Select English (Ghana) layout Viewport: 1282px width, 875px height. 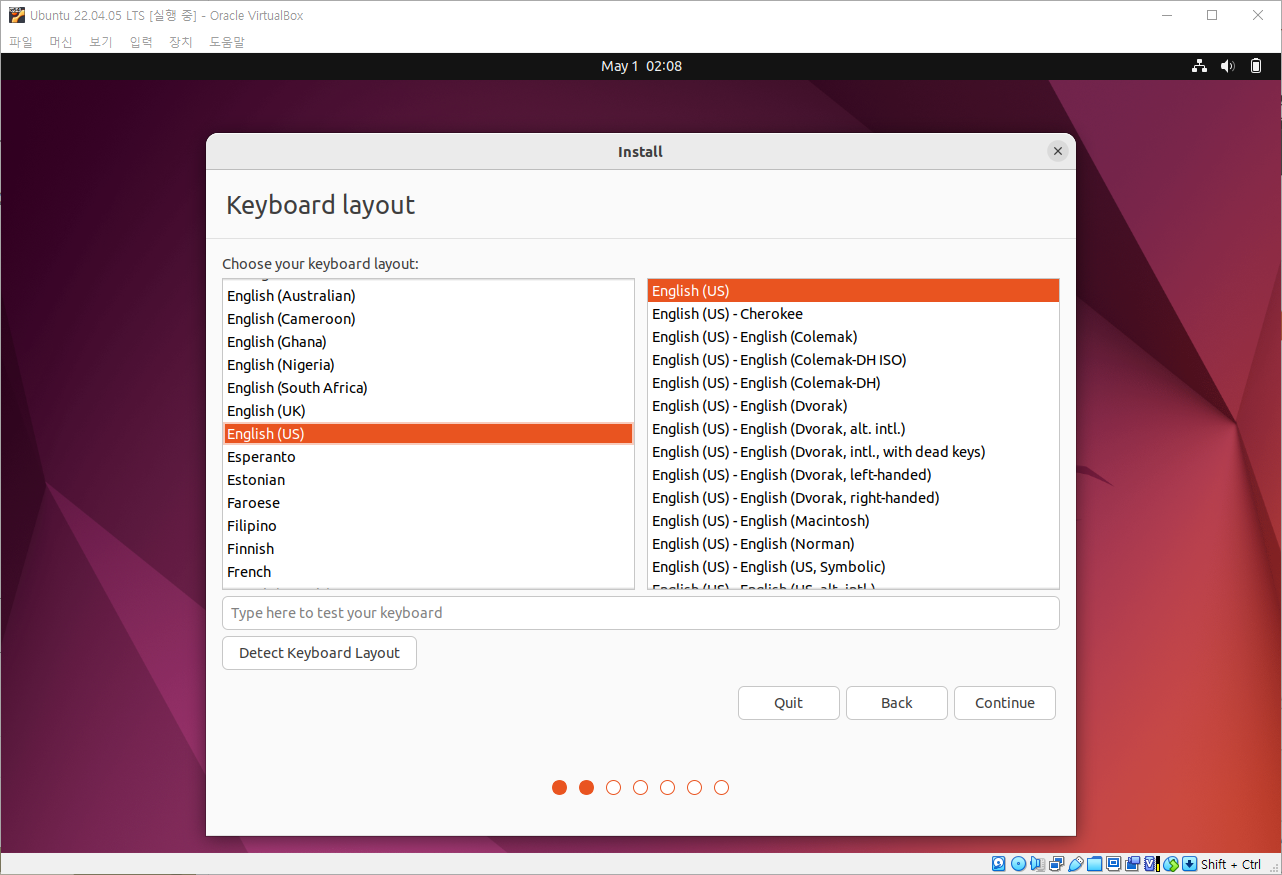pos(428,342)
